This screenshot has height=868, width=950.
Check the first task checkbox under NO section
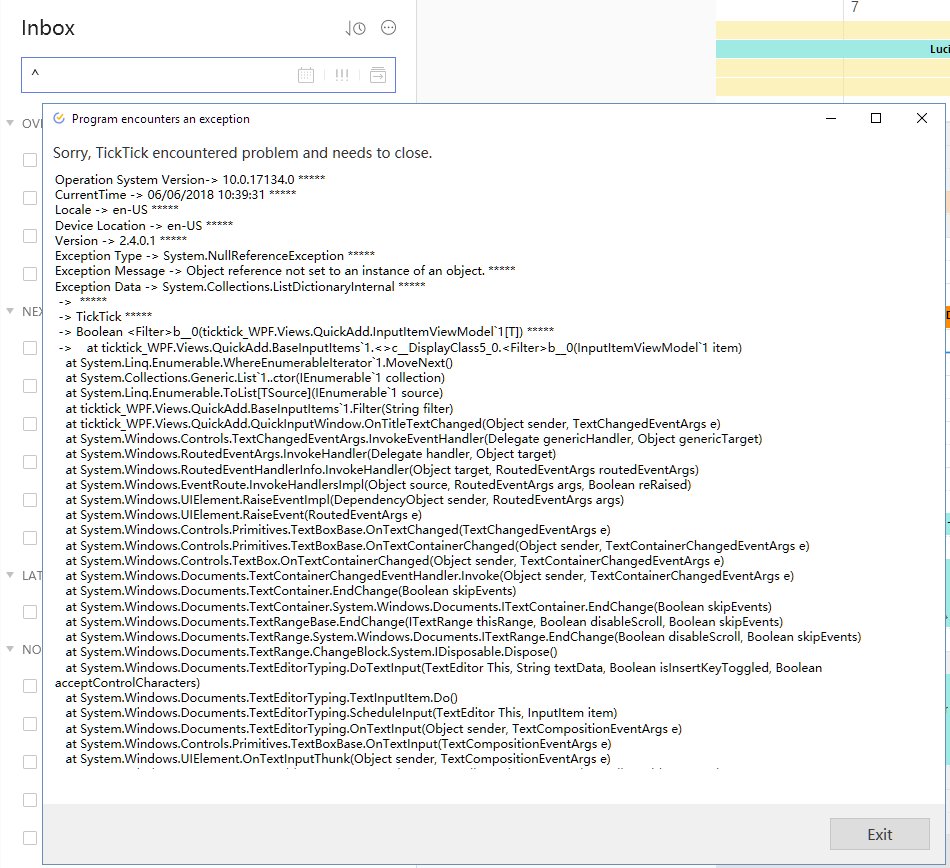coord(30,686)
